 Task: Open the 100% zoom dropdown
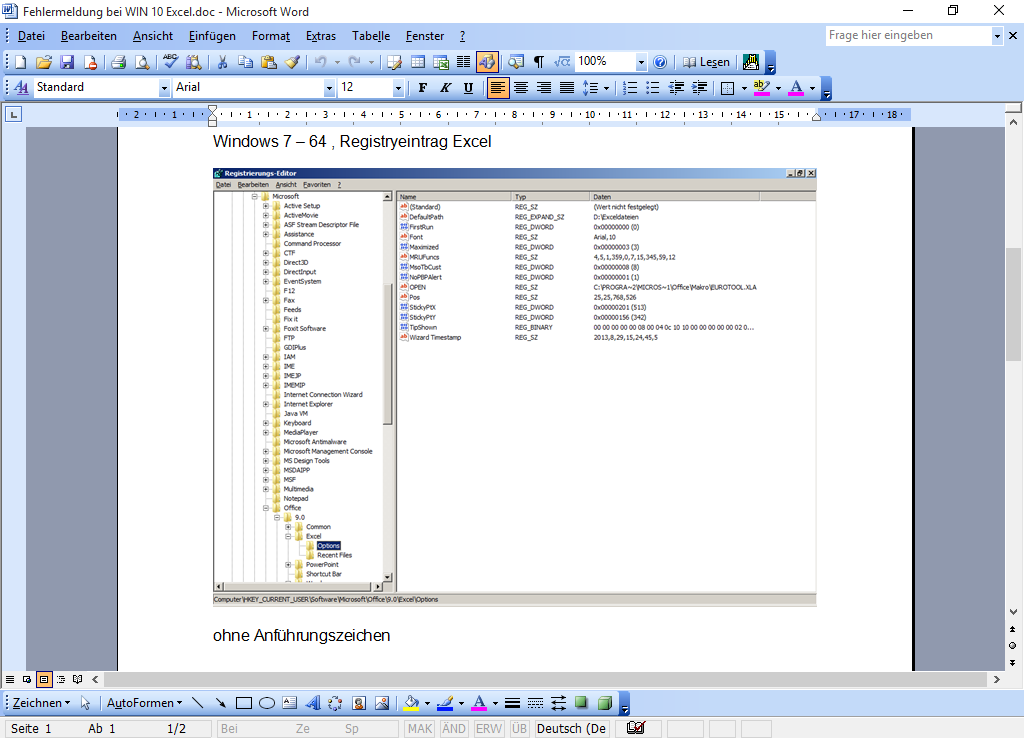point(641,62)
